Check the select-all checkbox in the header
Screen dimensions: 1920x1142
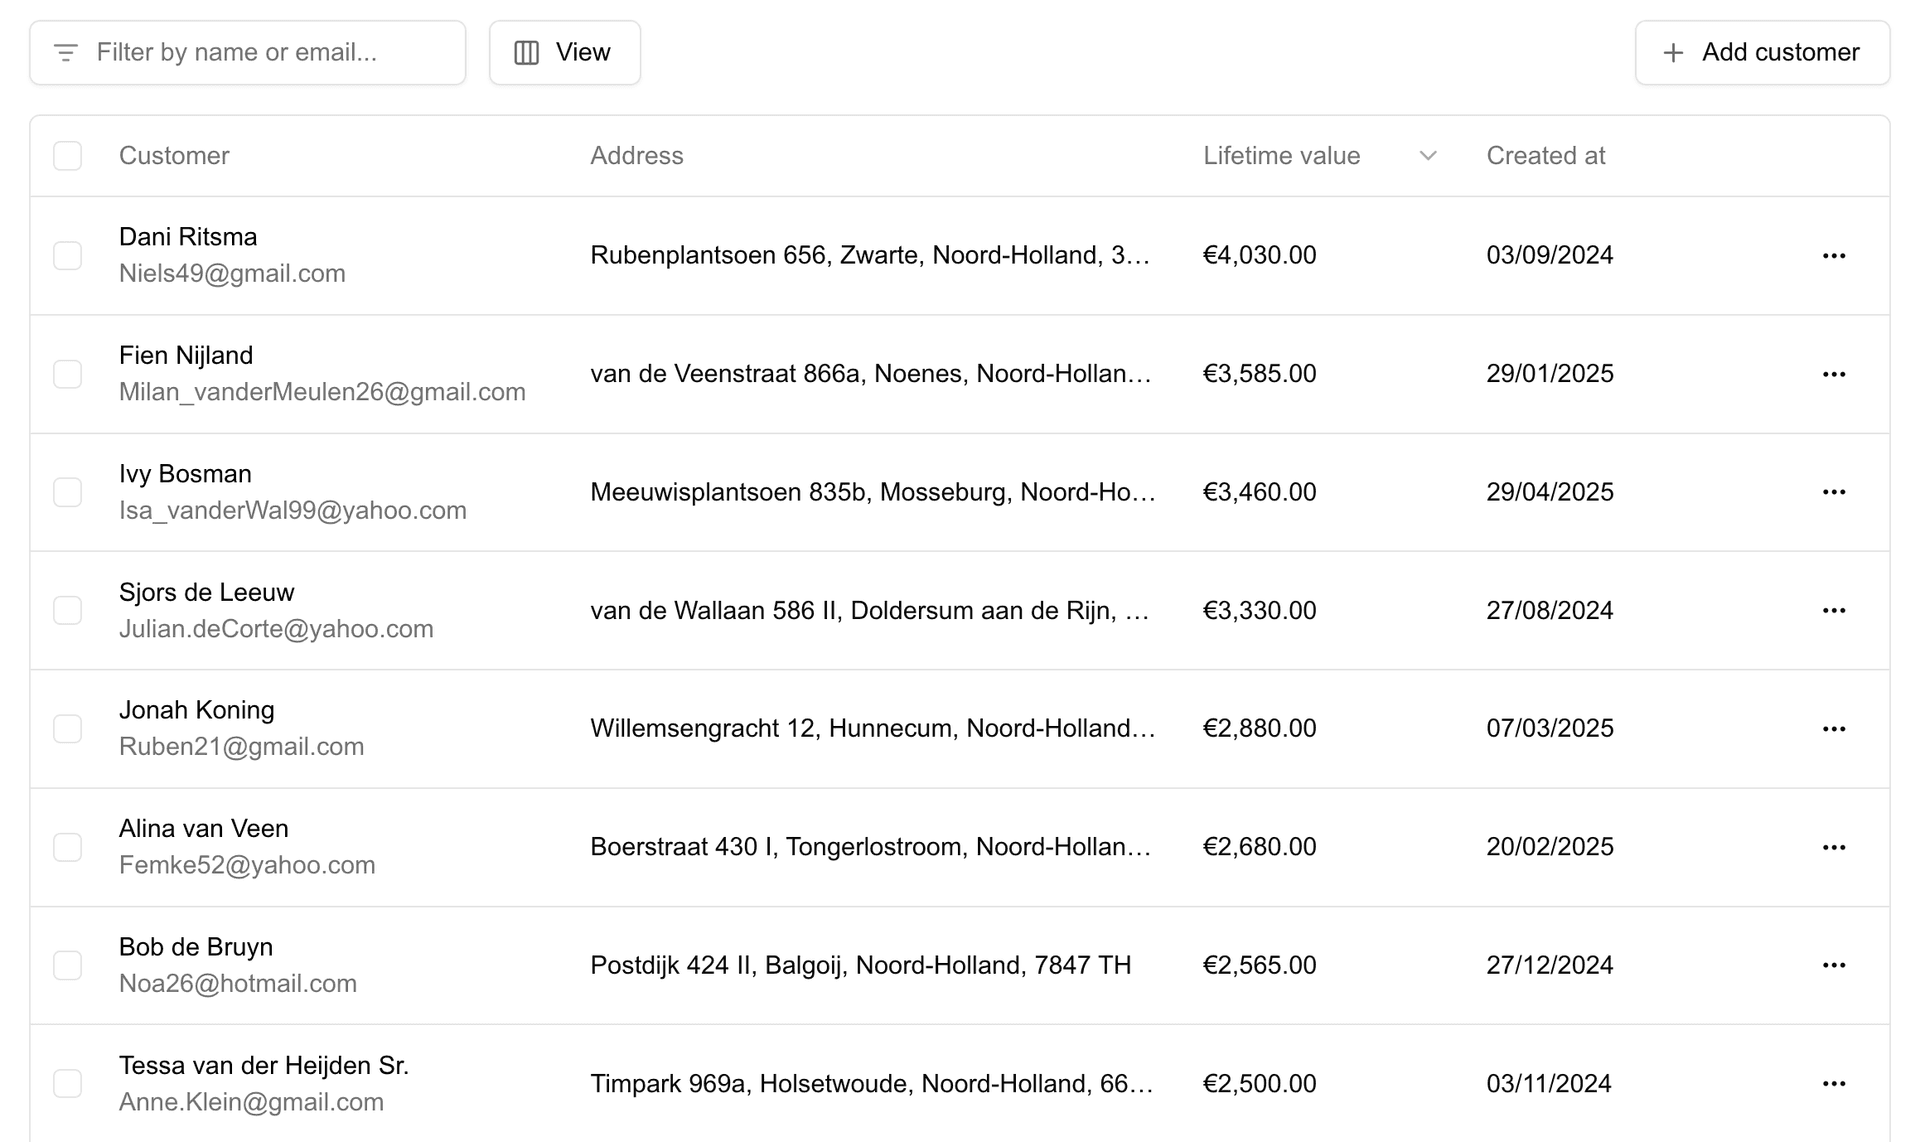coord(67,155)
